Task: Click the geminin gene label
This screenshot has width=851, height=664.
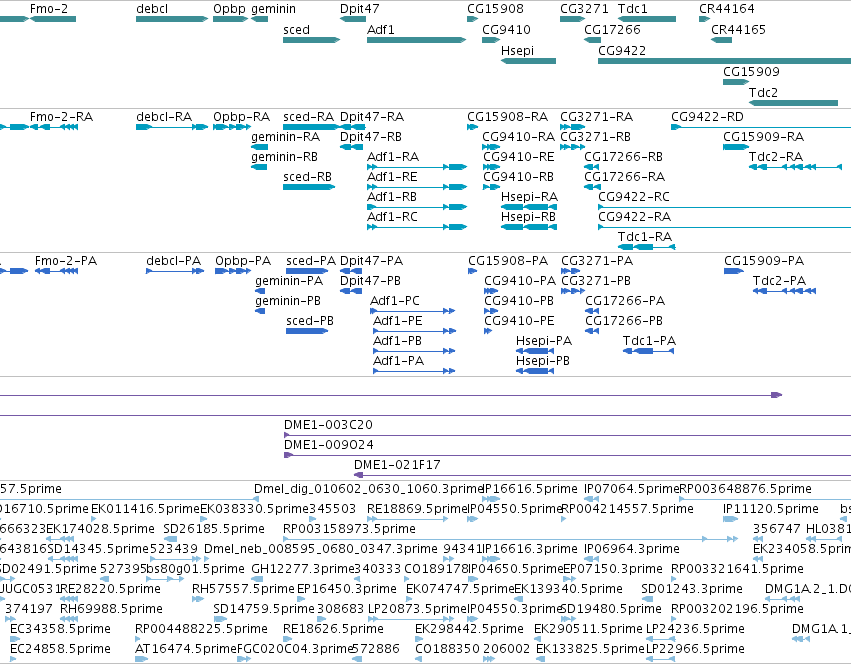Action: coord(273,9)
